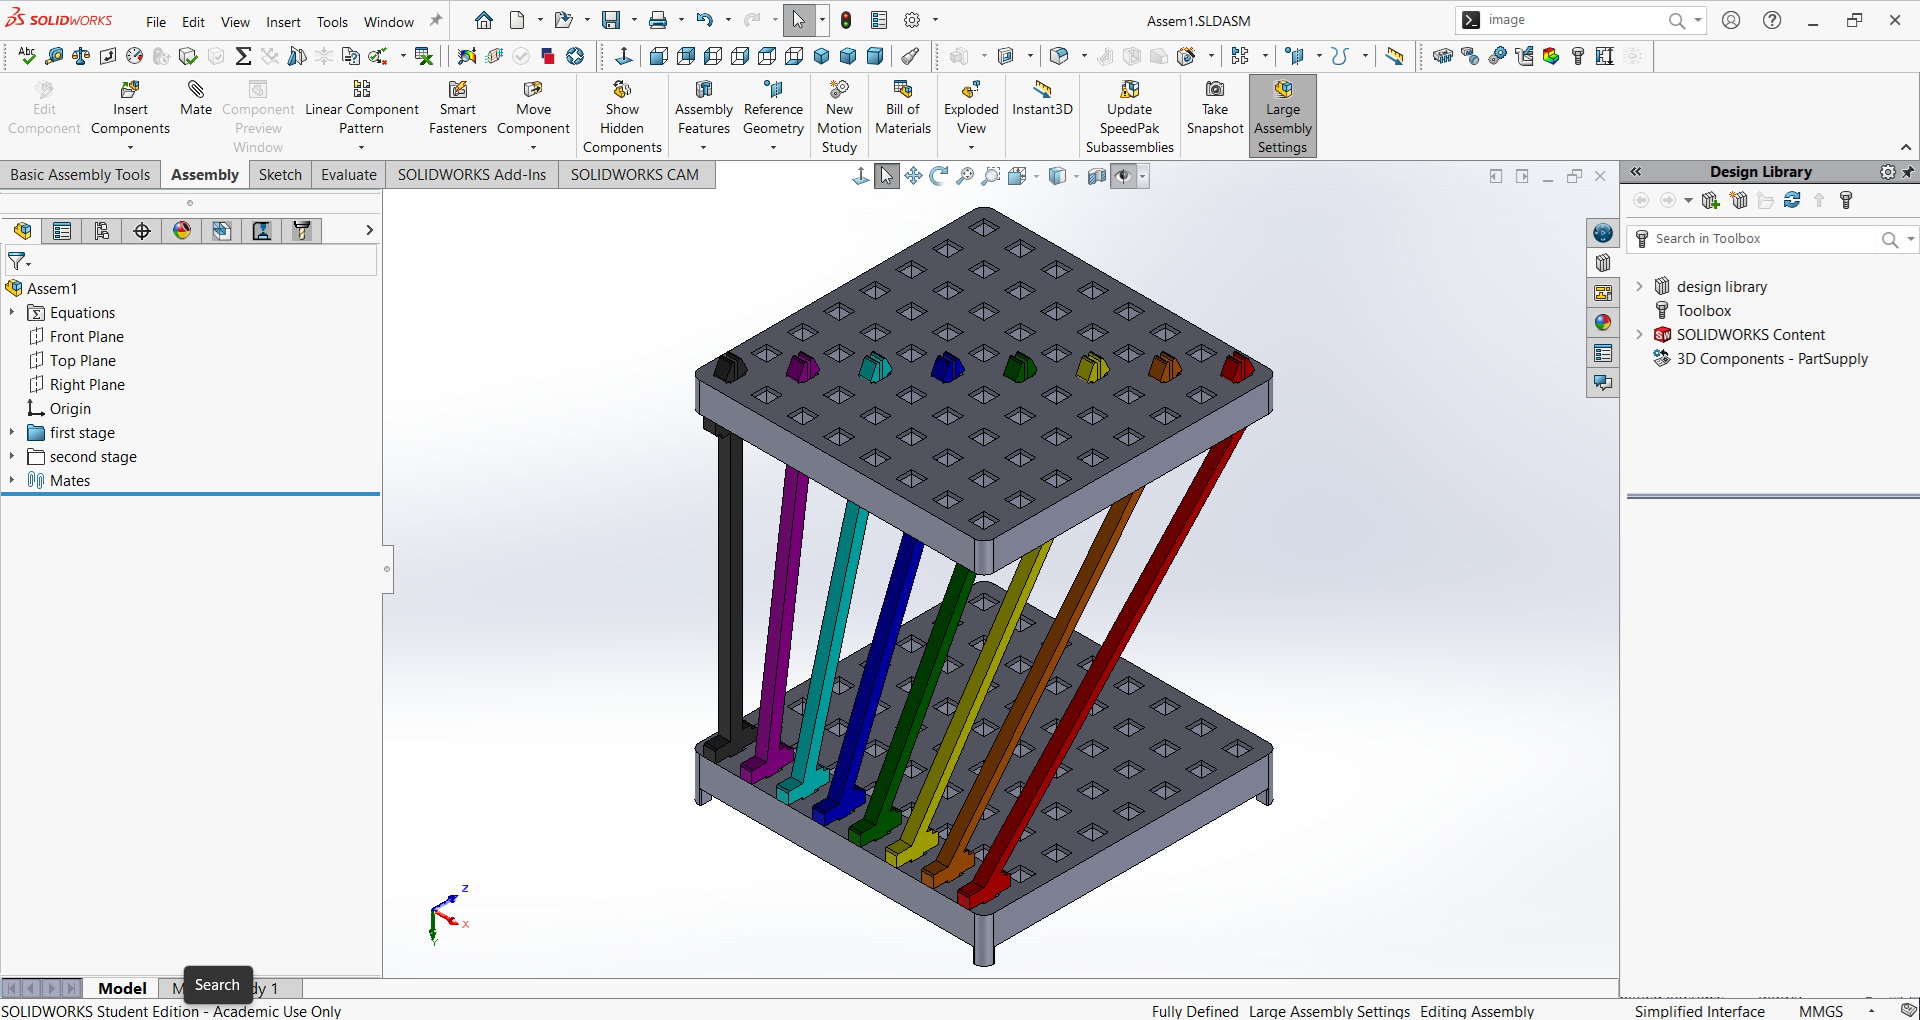Open Appearances tab in task pane

pyautogui.click(x=1603, y=323)
